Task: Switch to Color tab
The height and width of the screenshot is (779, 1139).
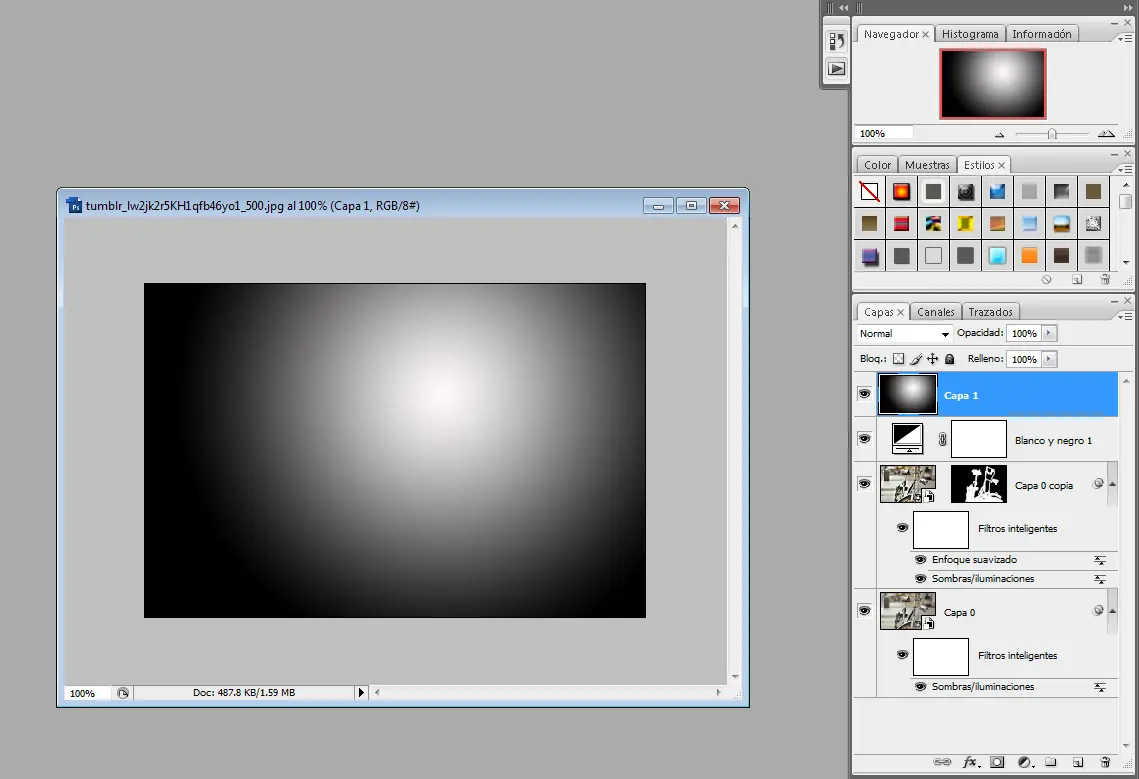Action: coord(877,165)
